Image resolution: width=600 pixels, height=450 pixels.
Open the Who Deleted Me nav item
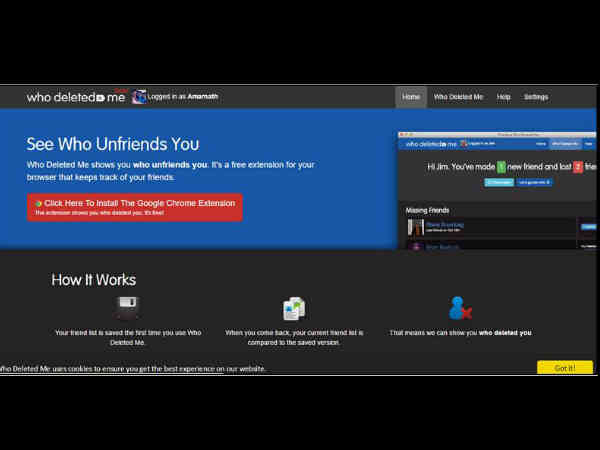[458, 97]
